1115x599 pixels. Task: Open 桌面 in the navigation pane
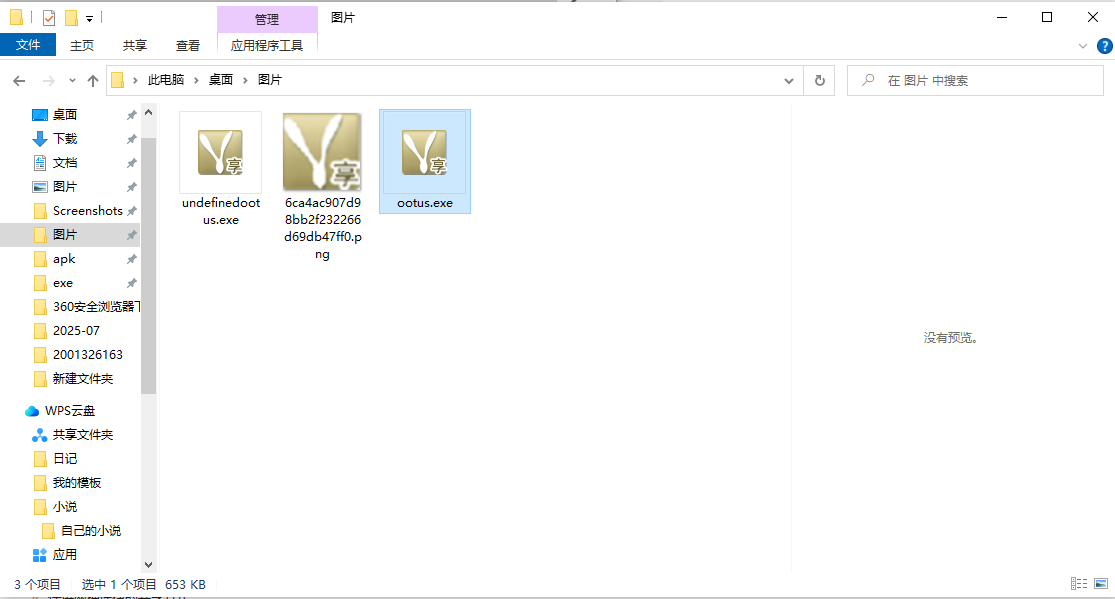click(65, 115)
